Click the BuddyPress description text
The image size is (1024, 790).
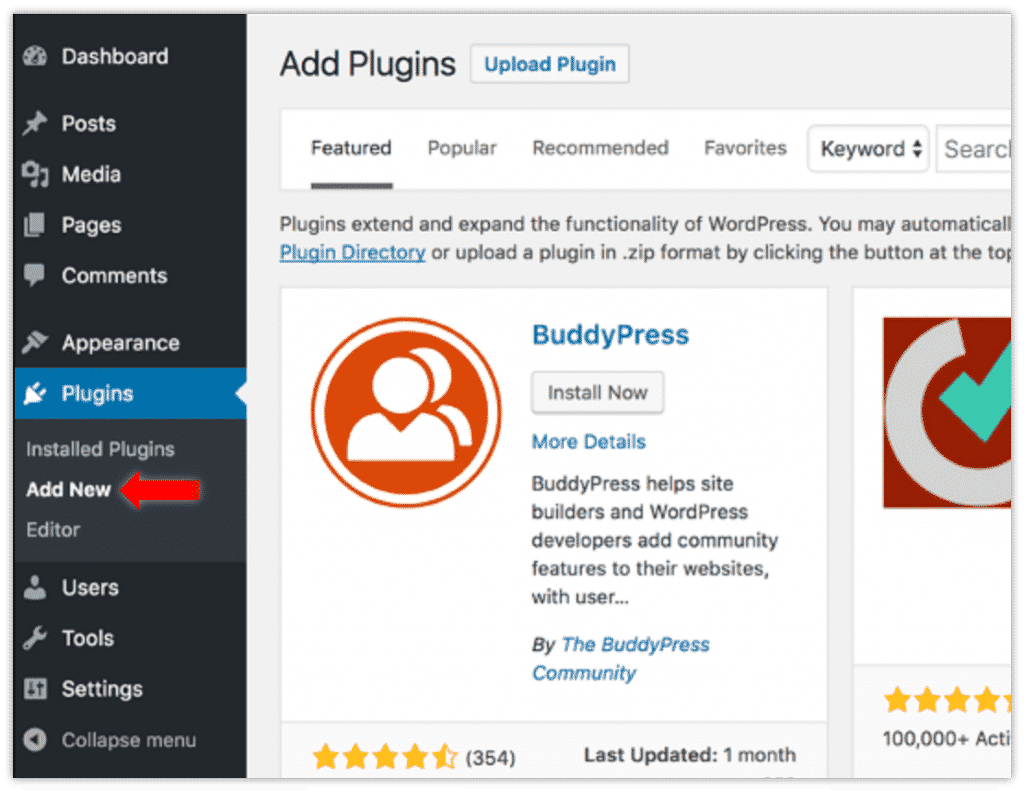coord(654,540)
